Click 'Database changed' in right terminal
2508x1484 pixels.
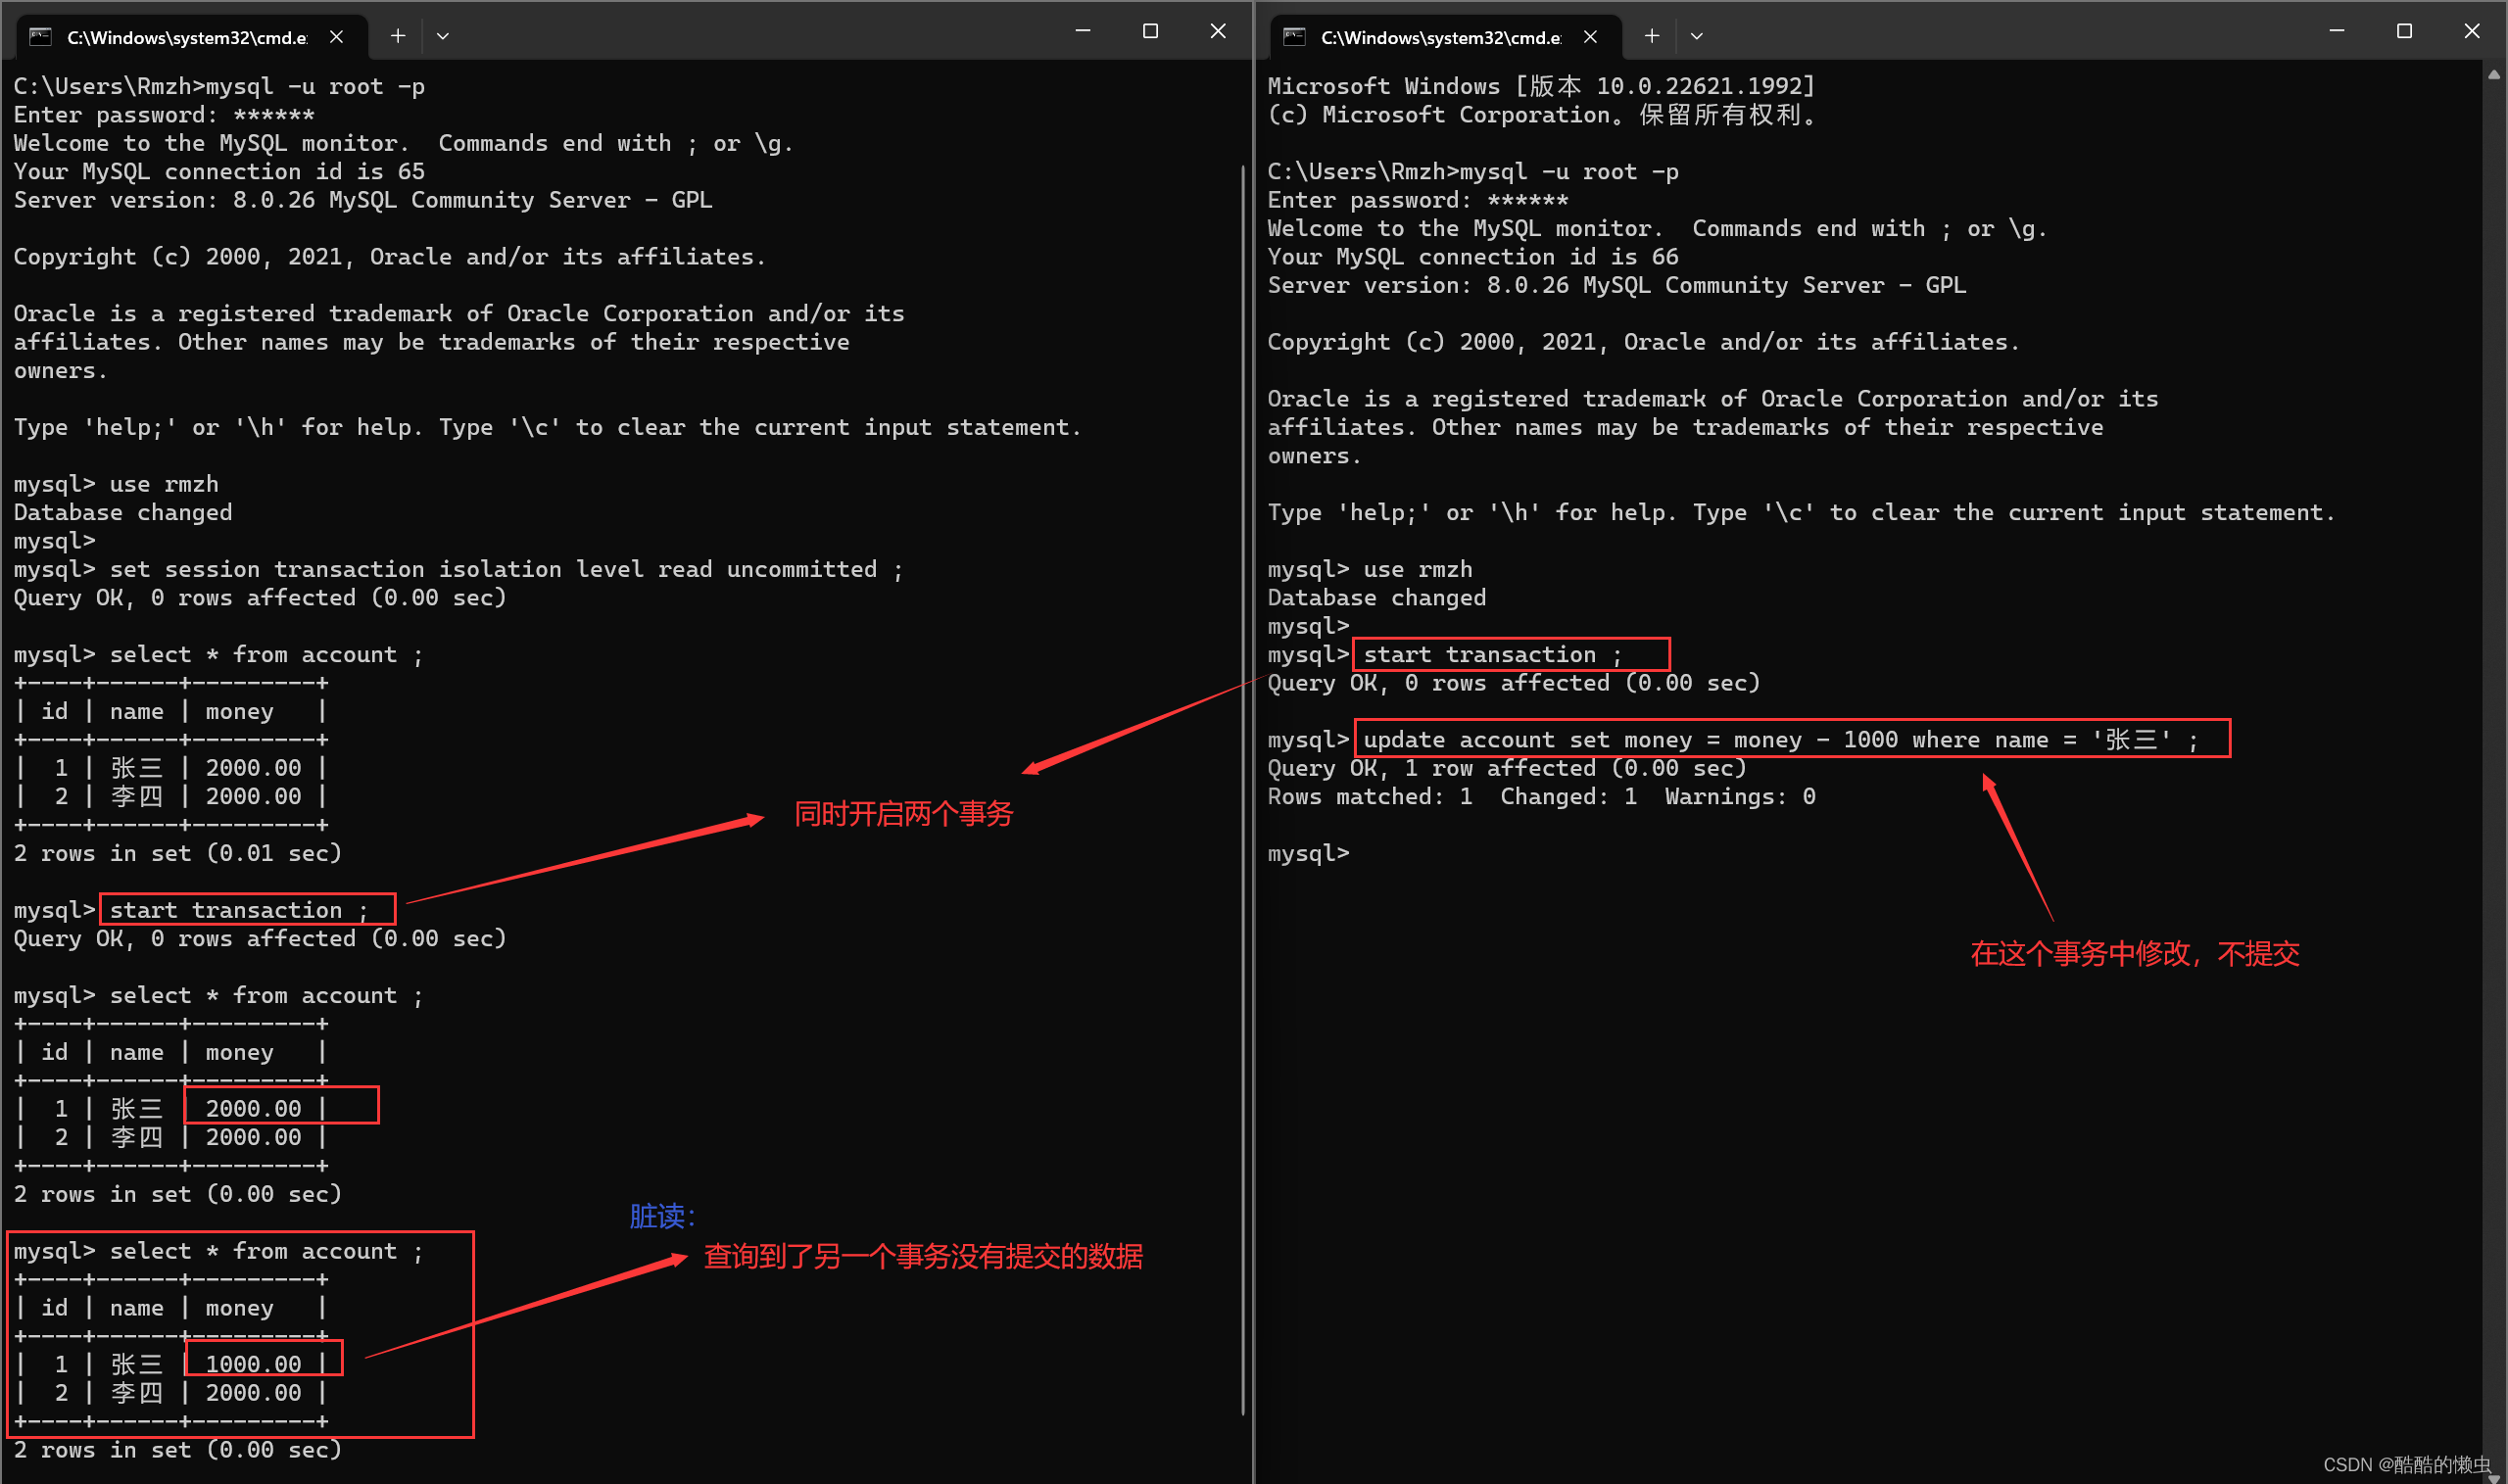pos(1377,598)
